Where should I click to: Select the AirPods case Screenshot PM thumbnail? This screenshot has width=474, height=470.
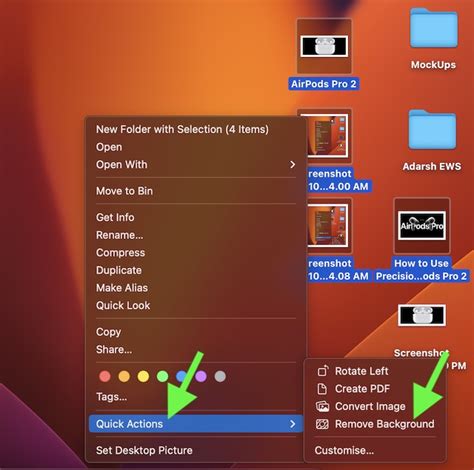[x=422, y=315]
